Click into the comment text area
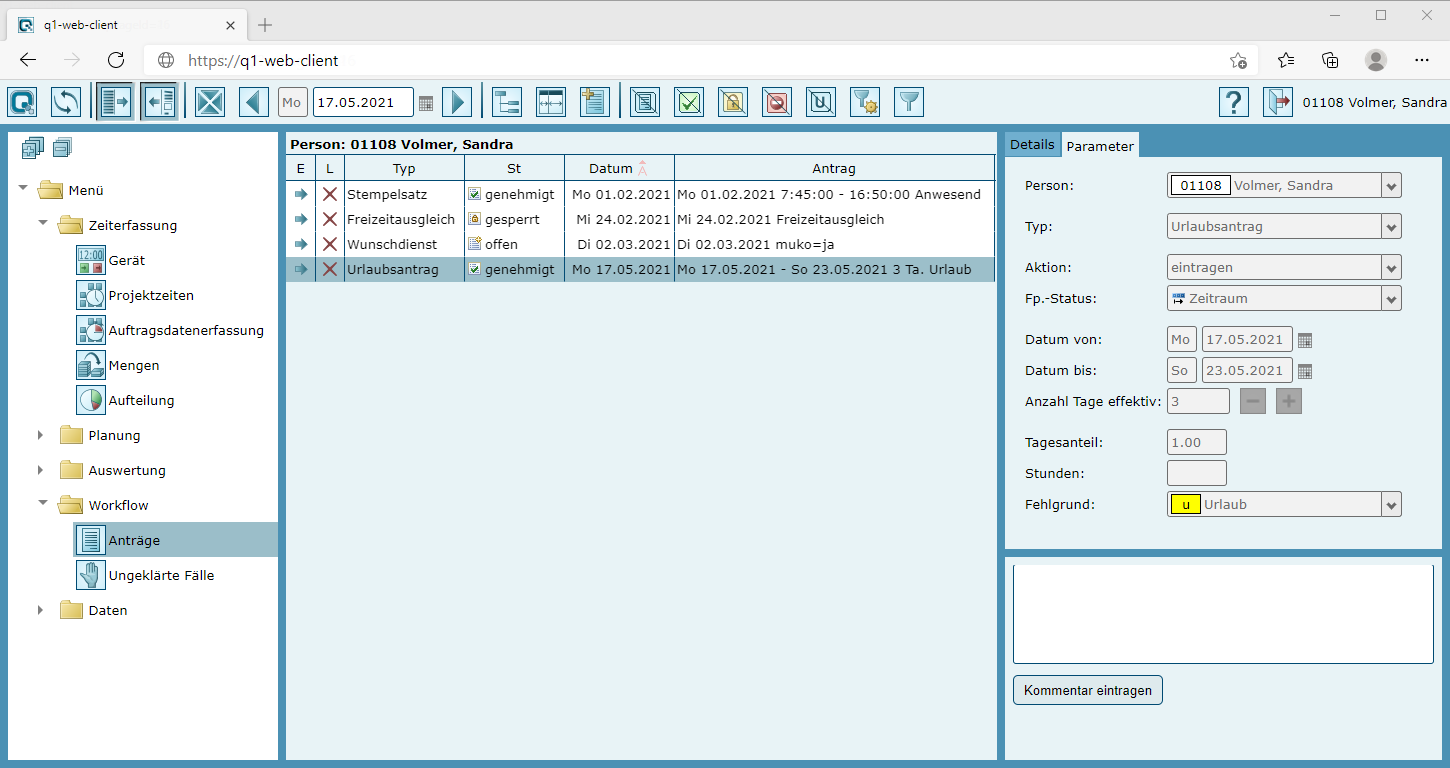 pos(1222,614)
